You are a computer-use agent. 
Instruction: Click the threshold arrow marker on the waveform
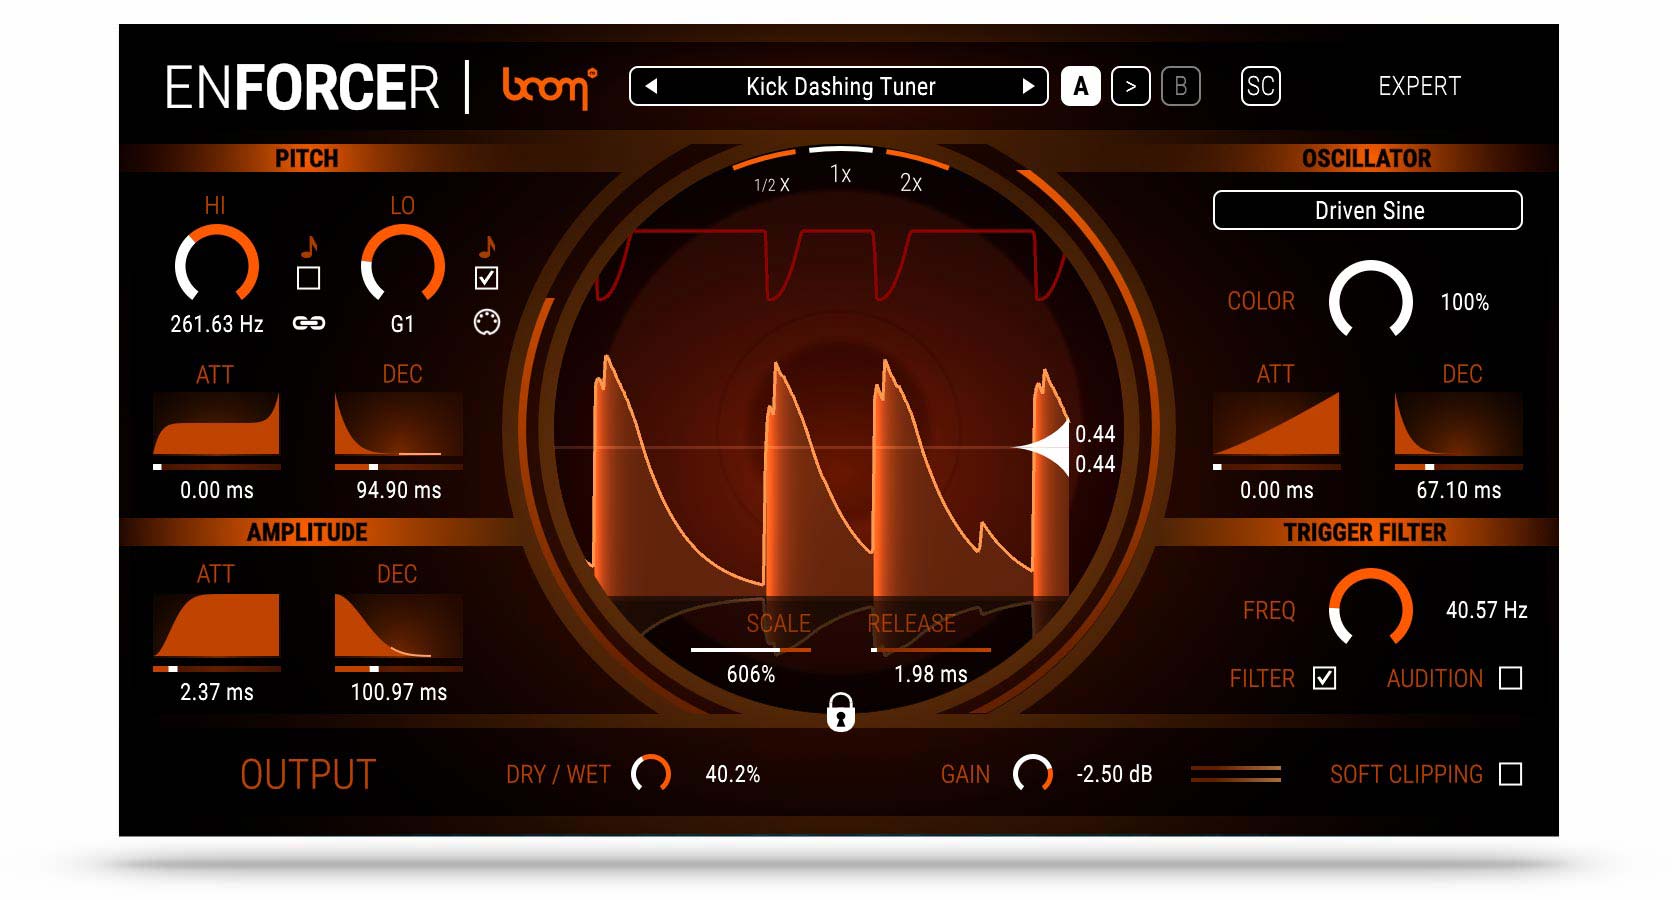(x=1045, y=448)
